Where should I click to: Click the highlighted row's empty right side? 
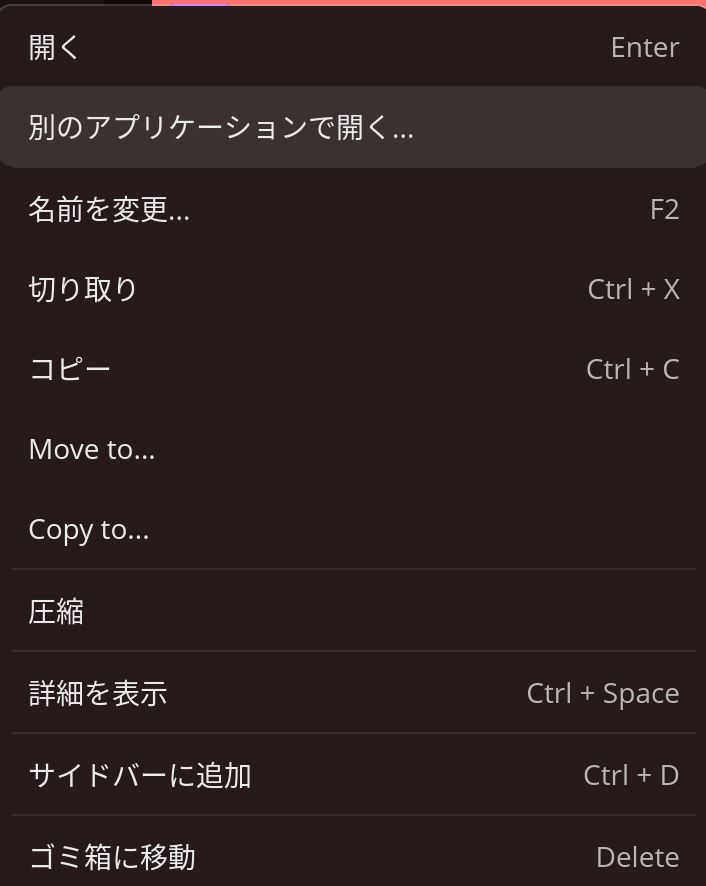coord(580,128)
